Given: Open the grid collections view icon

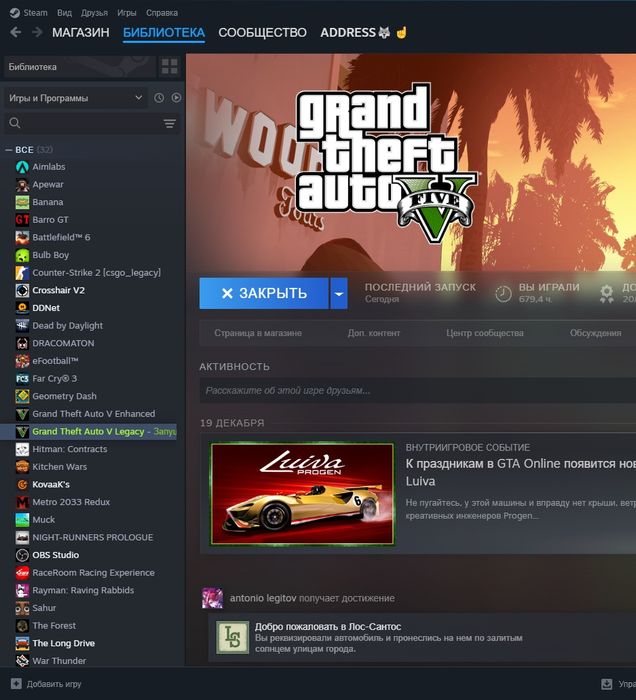Looking at the screenshot, I should 170,67.
